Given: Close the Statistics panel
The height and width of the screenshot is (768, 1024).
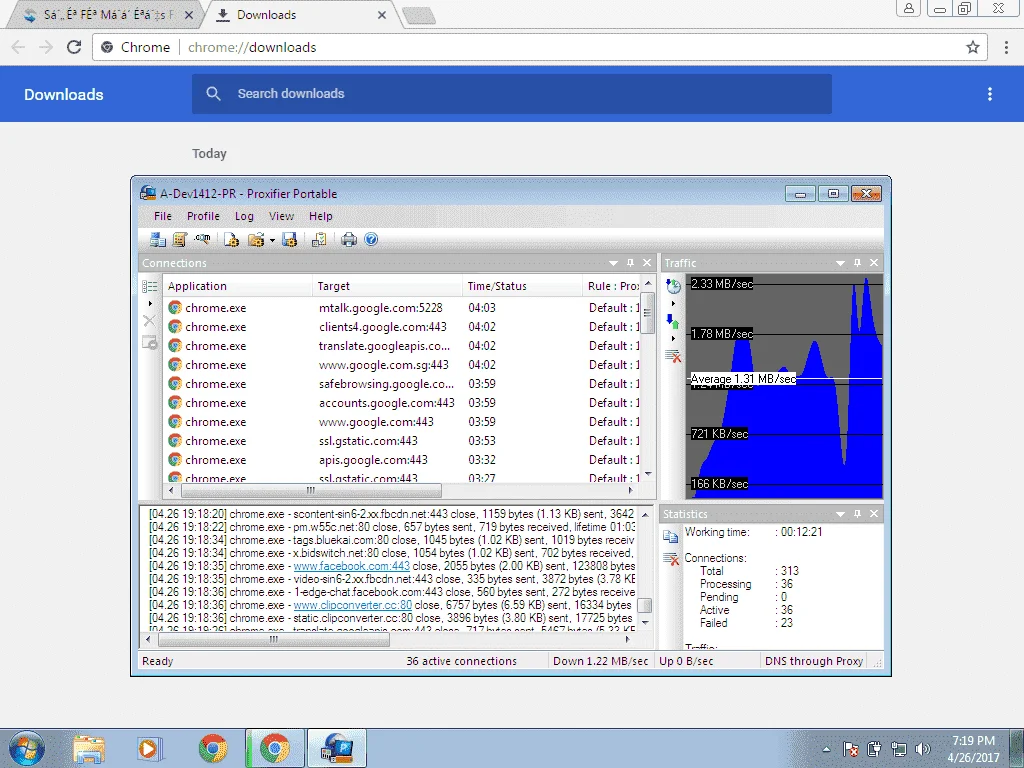Looking at the screenshot, I should point(874,513).
